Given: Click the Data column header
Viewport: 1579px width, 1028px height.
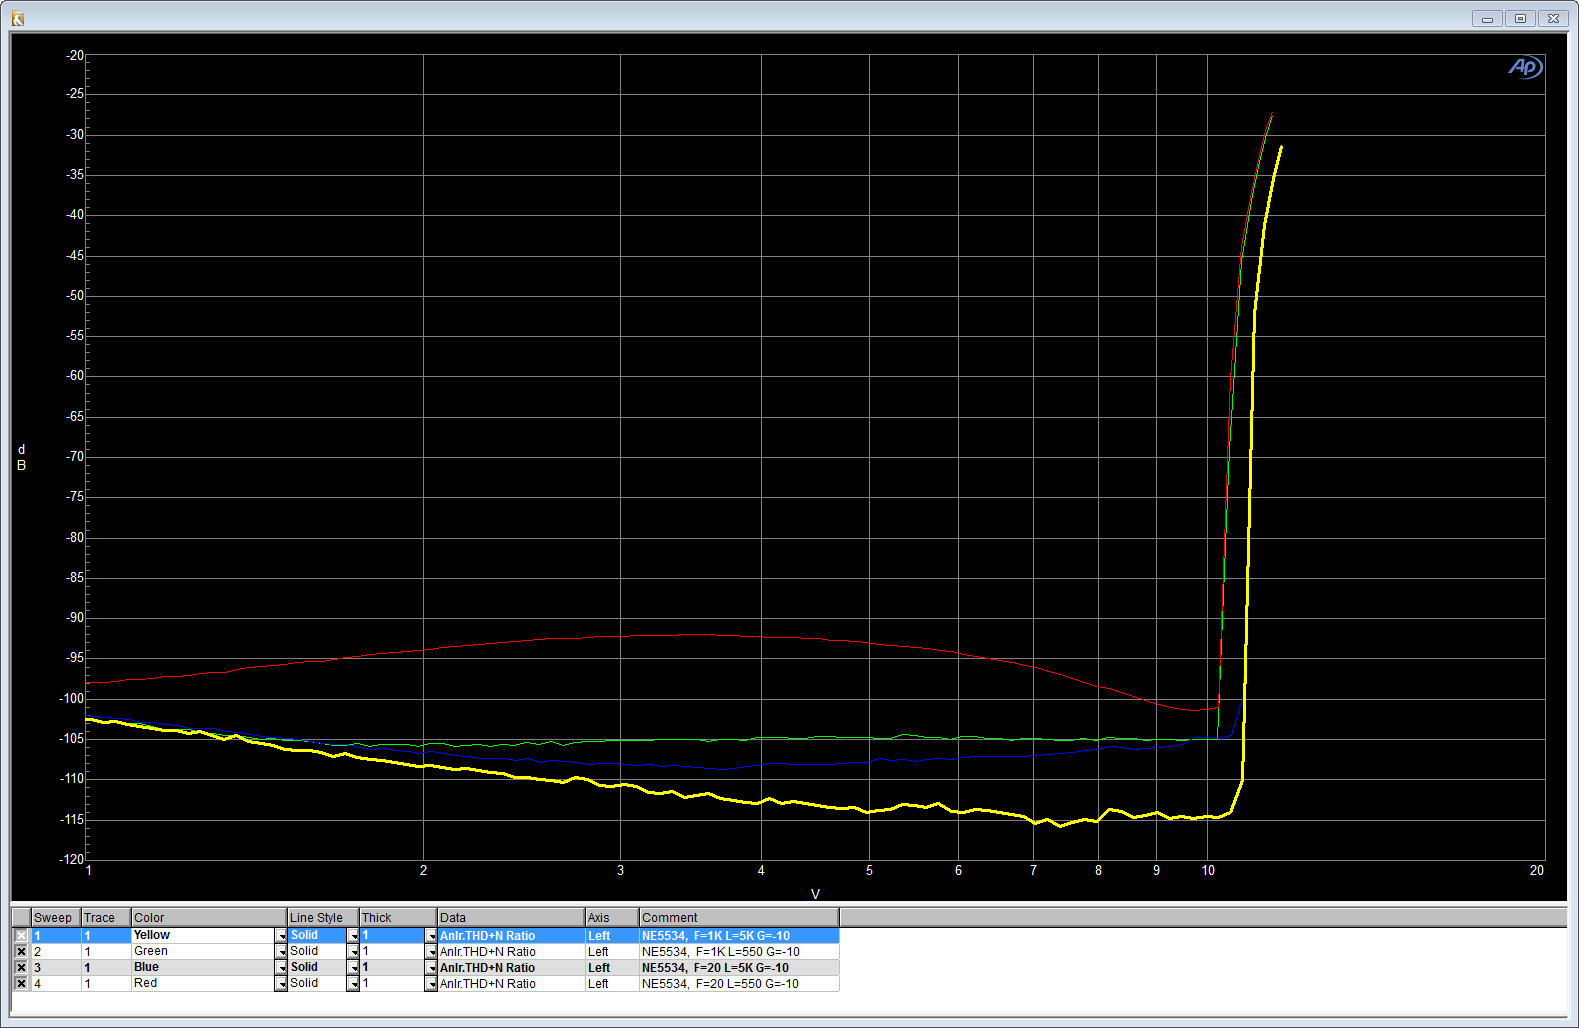Looking at the screenshot, I should pos(511,917).
